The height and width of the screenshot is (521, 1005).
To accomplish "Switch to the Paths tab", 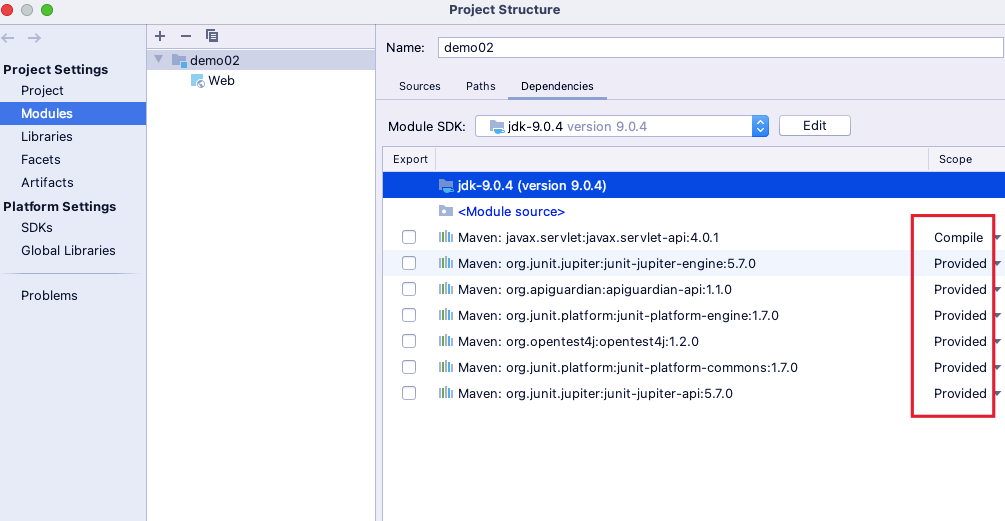I will pyautogui.click(x=481, y=86).
